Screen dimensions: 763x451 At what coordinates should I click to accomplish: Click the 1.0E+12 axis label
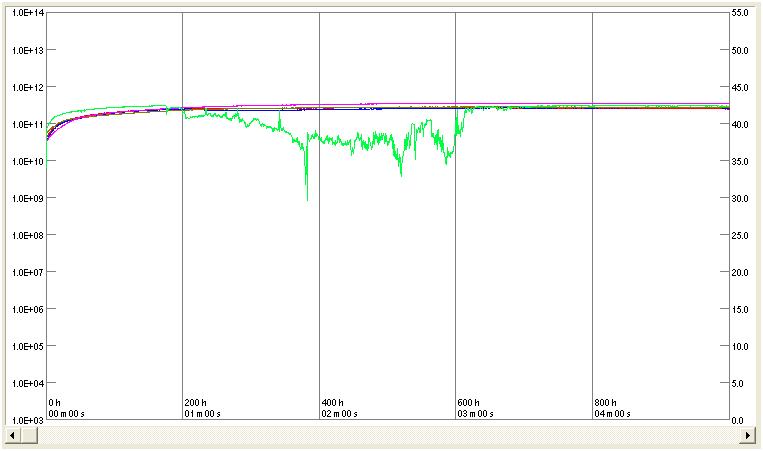28,87
